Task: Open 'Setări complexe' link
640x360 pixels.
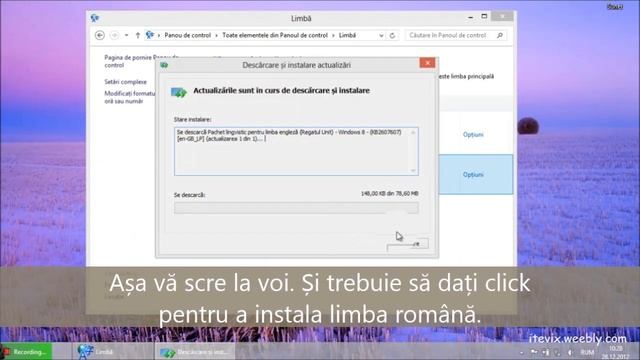Action: click(125, 82)
